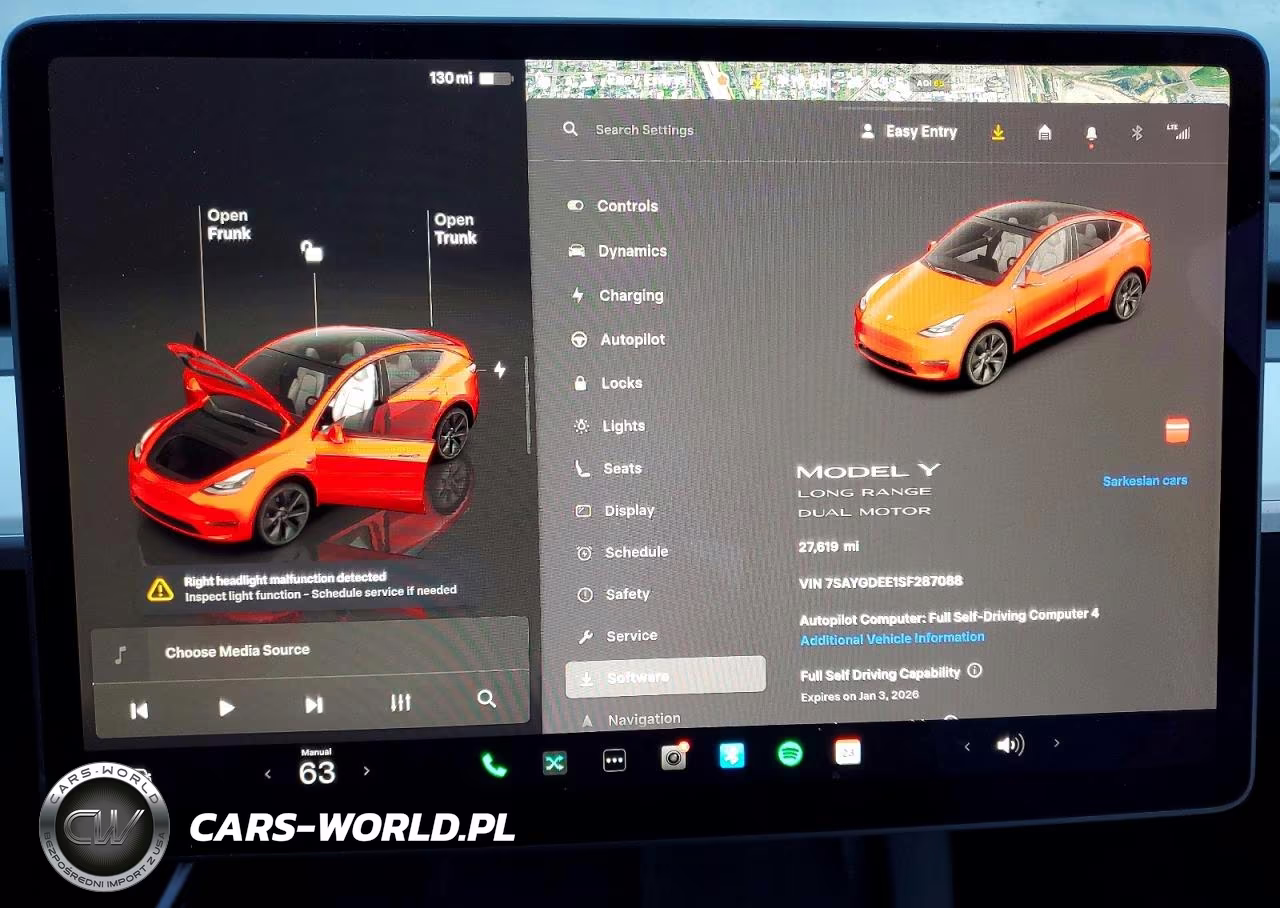Increase cabin temperature with the right arrow
This screenshot has height=908, width=1280.
tap(366, 771)
